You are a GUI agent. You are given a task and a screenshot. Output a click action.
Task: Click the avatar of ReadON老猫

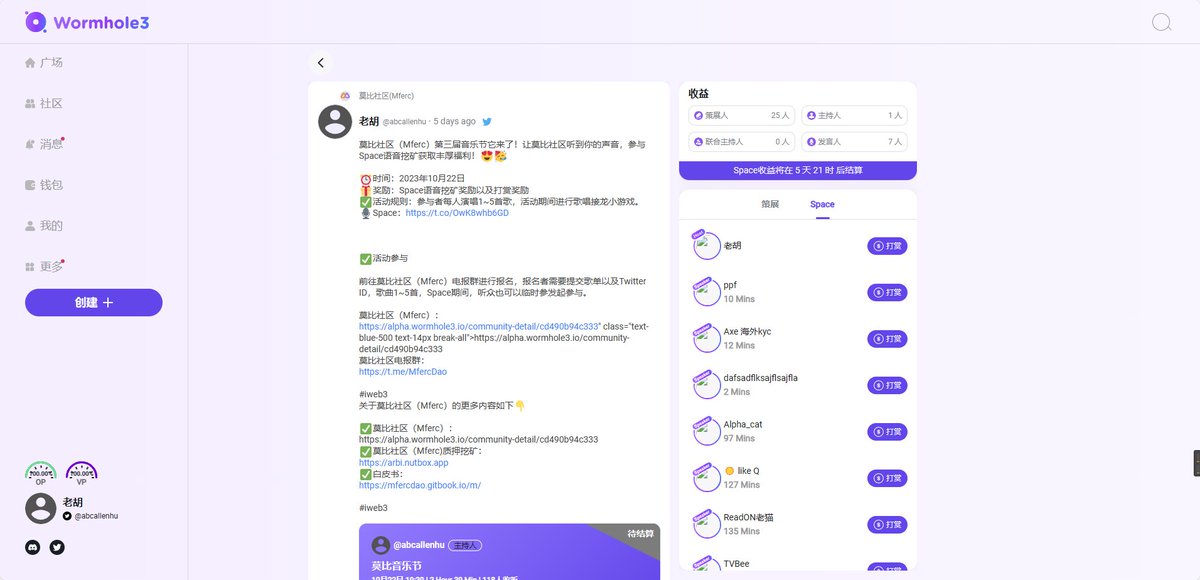(706, 524)
